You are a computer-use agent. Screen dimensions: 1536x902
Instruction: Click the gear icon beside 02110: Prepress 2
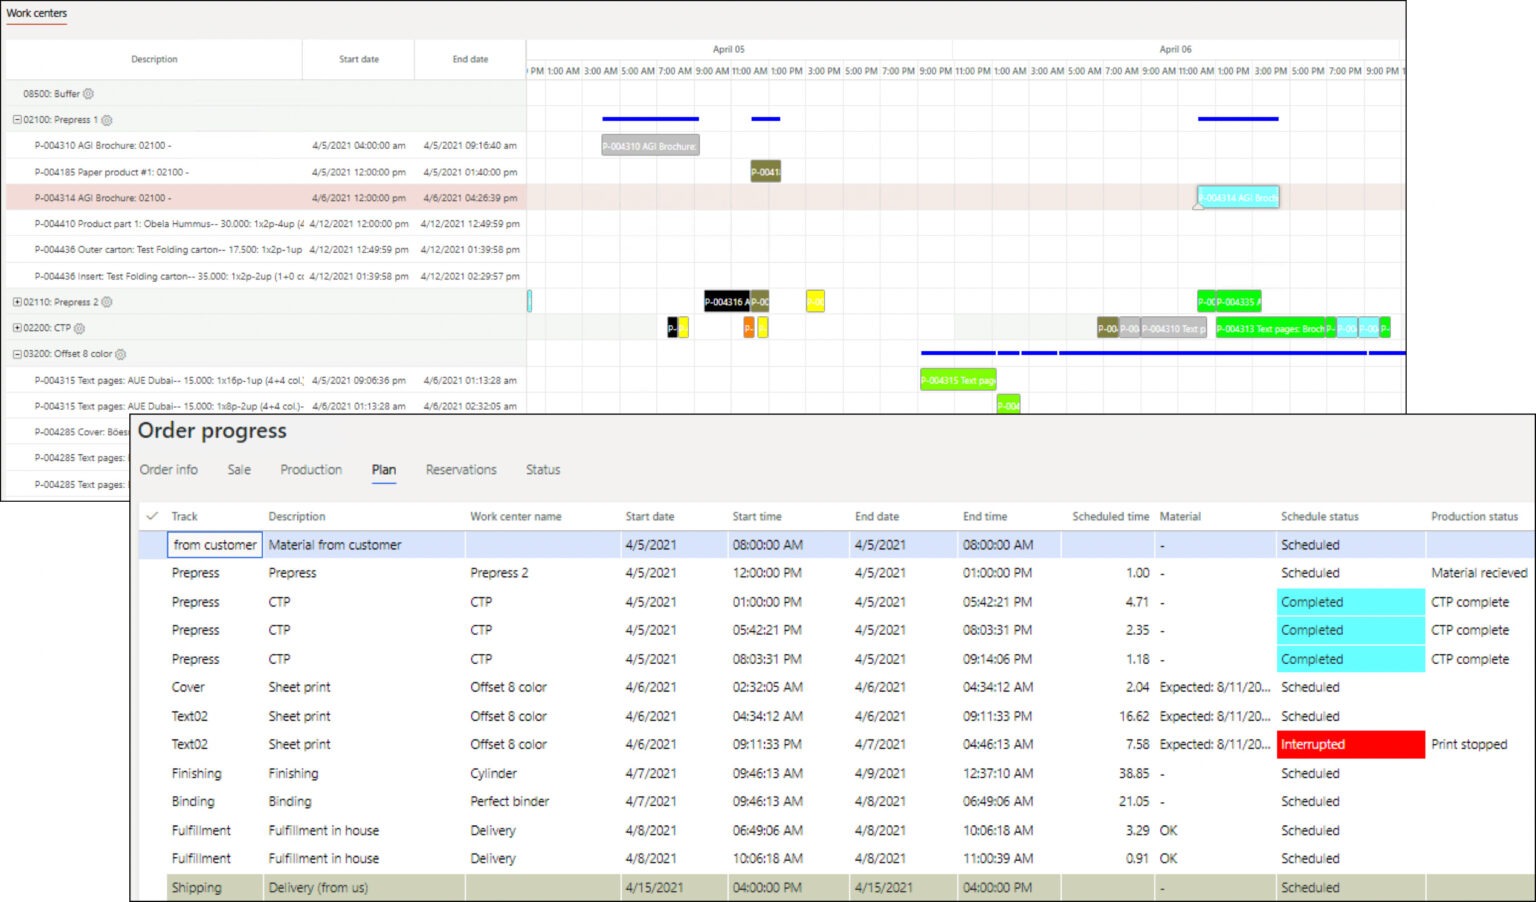click(106, 301)
